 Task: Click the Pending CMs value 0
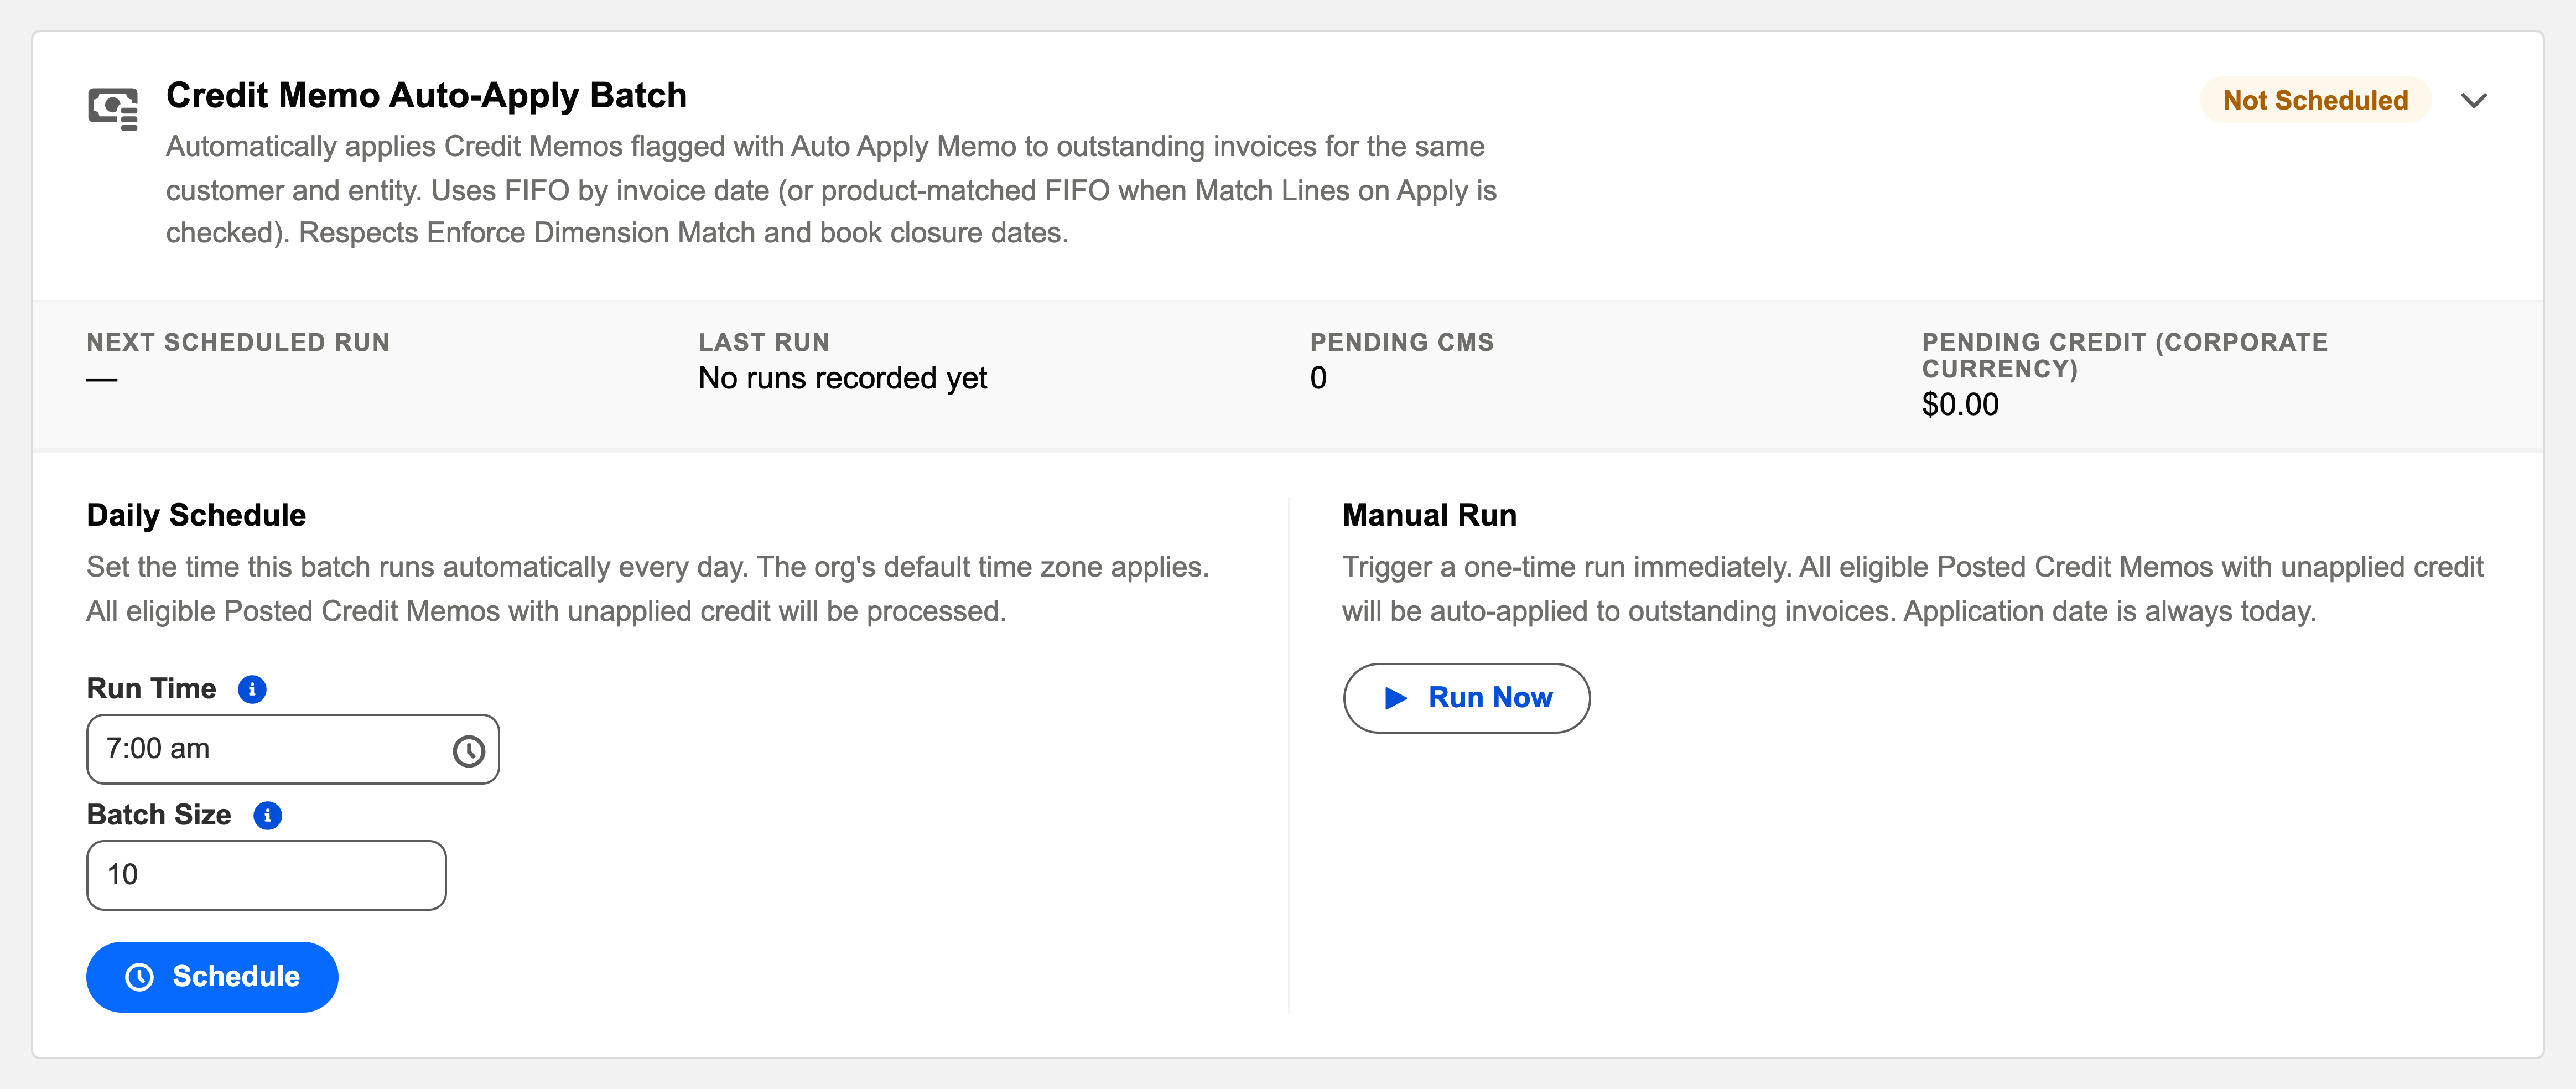tap(1318, 378)
